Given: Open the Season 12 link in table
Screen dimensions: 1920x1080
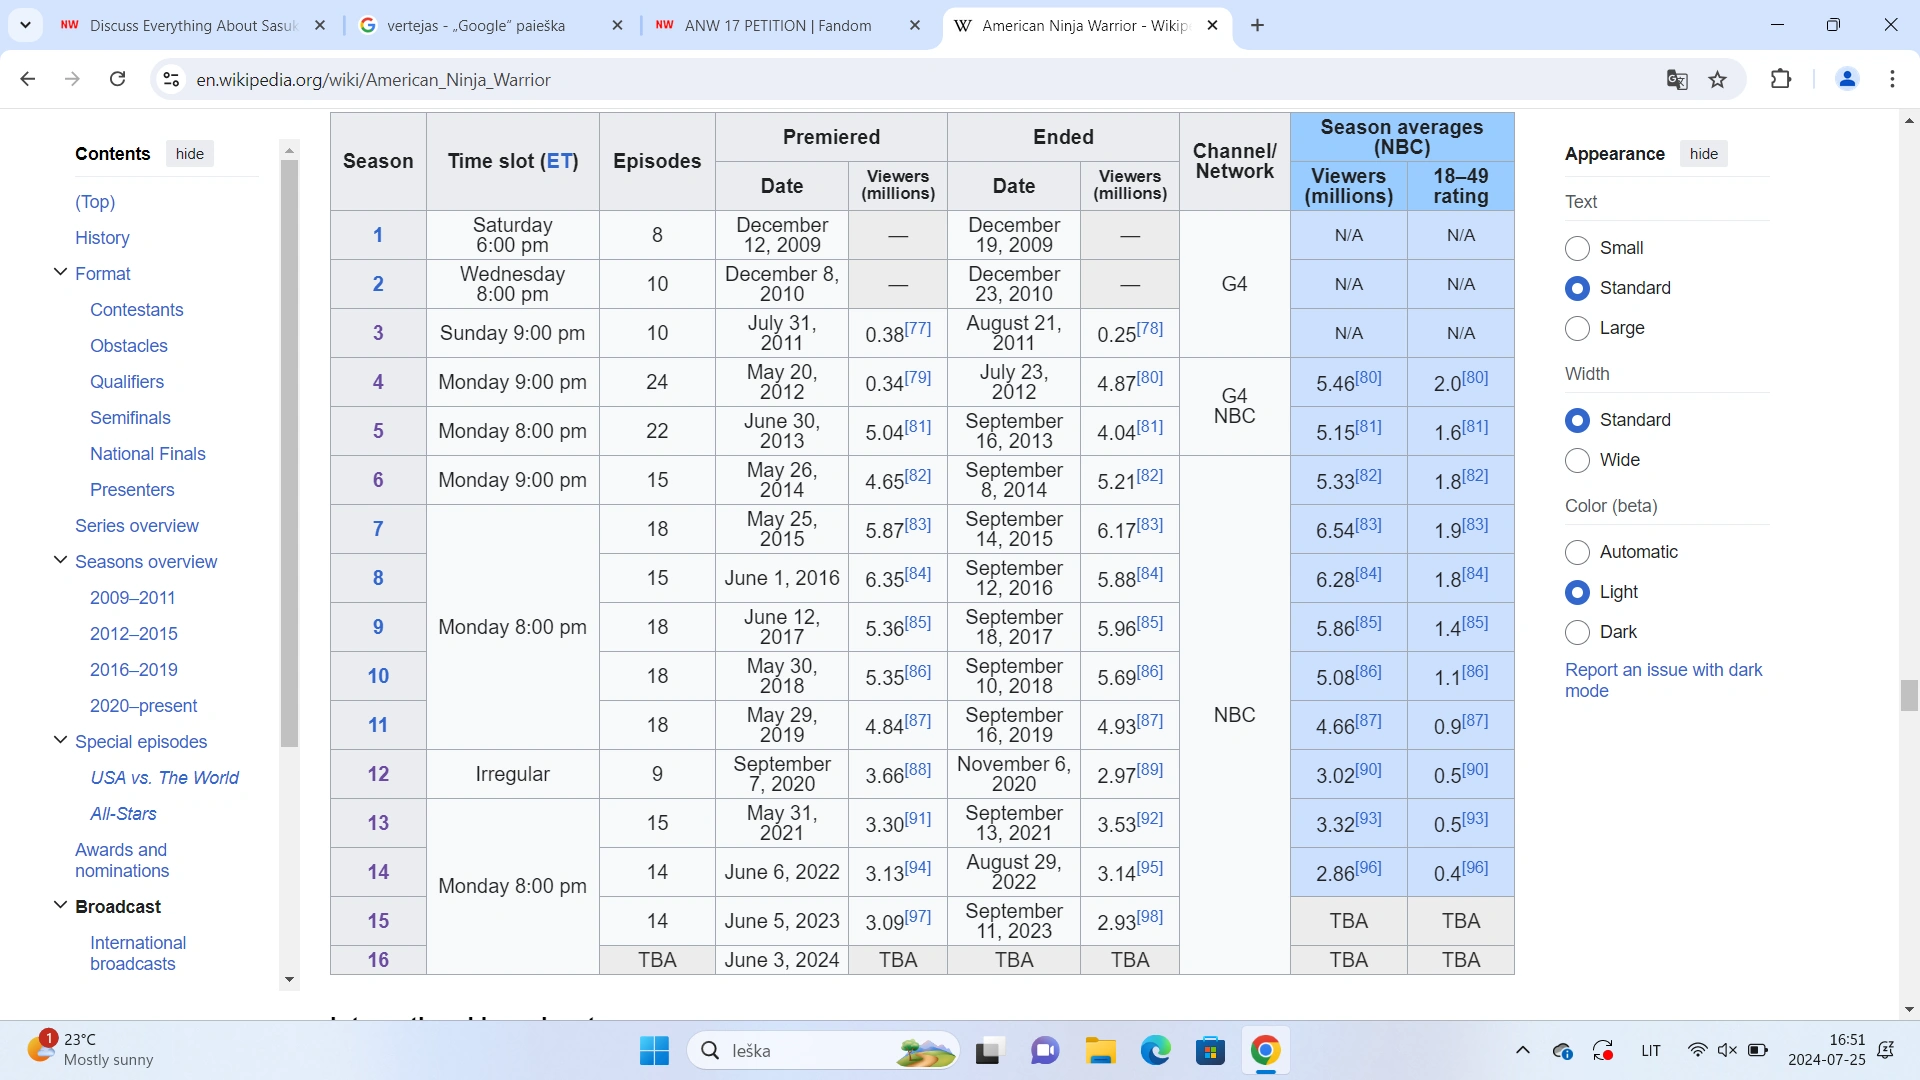Looking at the screenshot, I should tap(378, 774).
